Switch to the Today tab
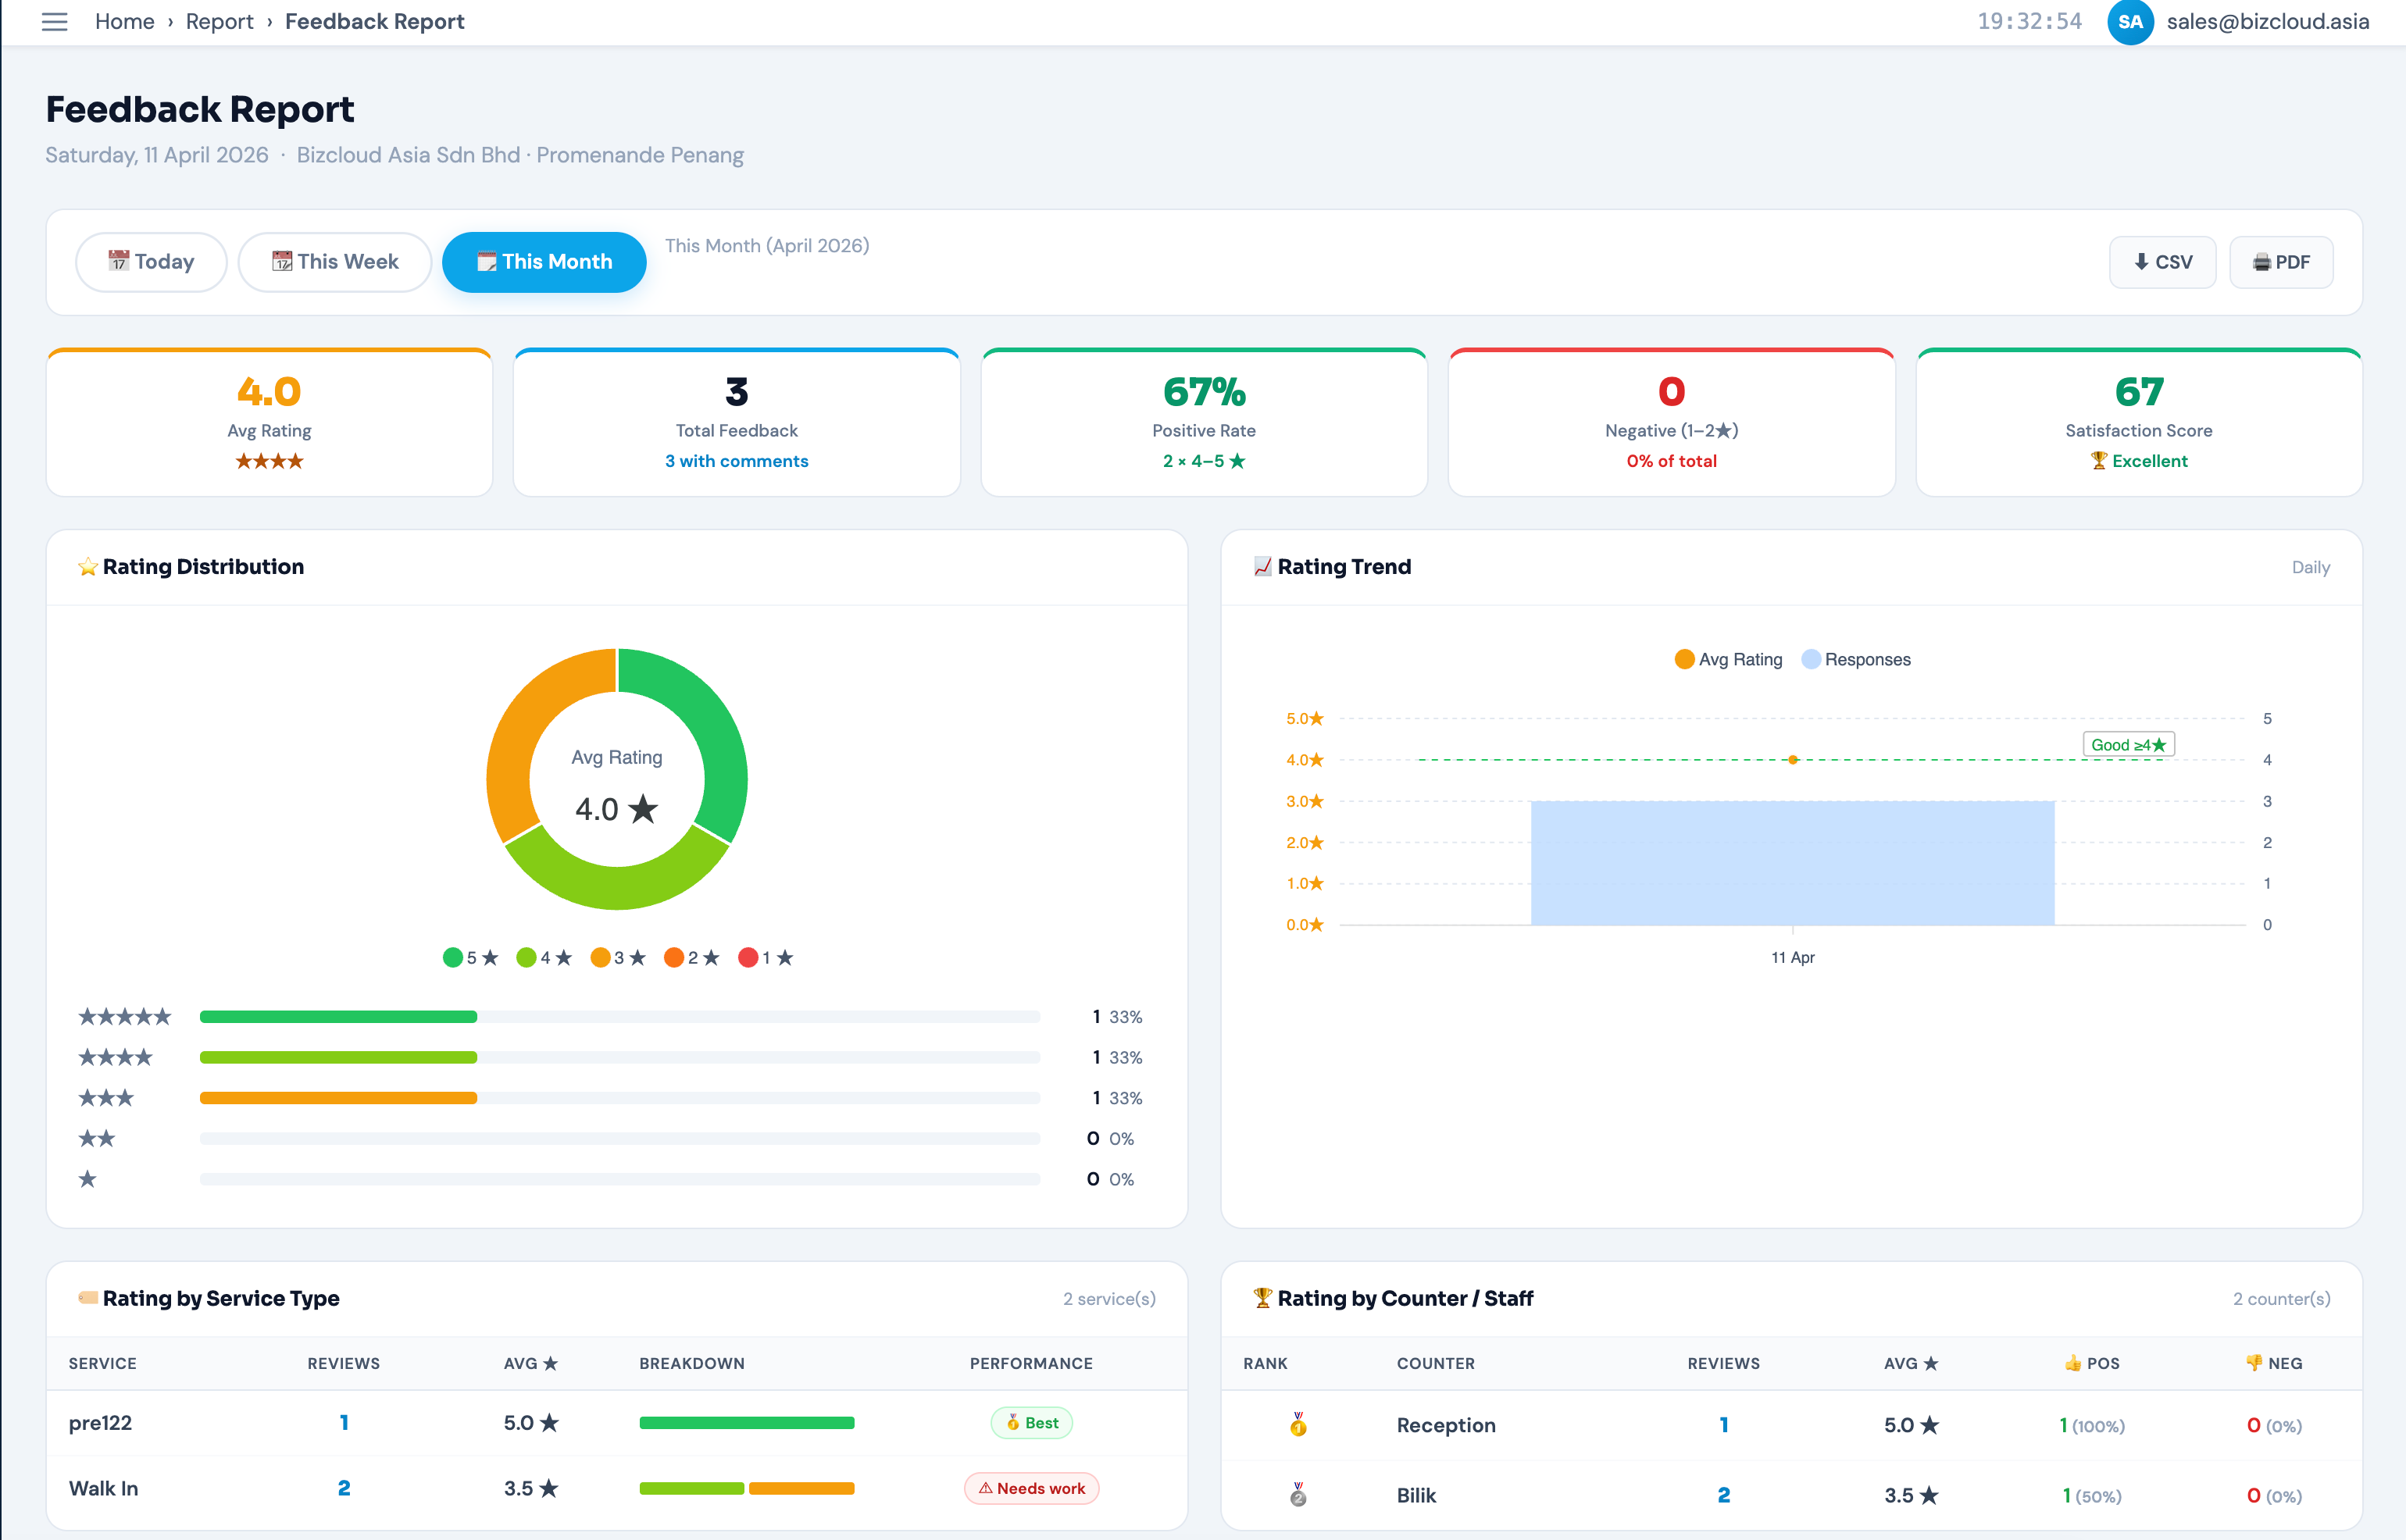This screenshot has width=2406, height=1540. pos(151,261)
